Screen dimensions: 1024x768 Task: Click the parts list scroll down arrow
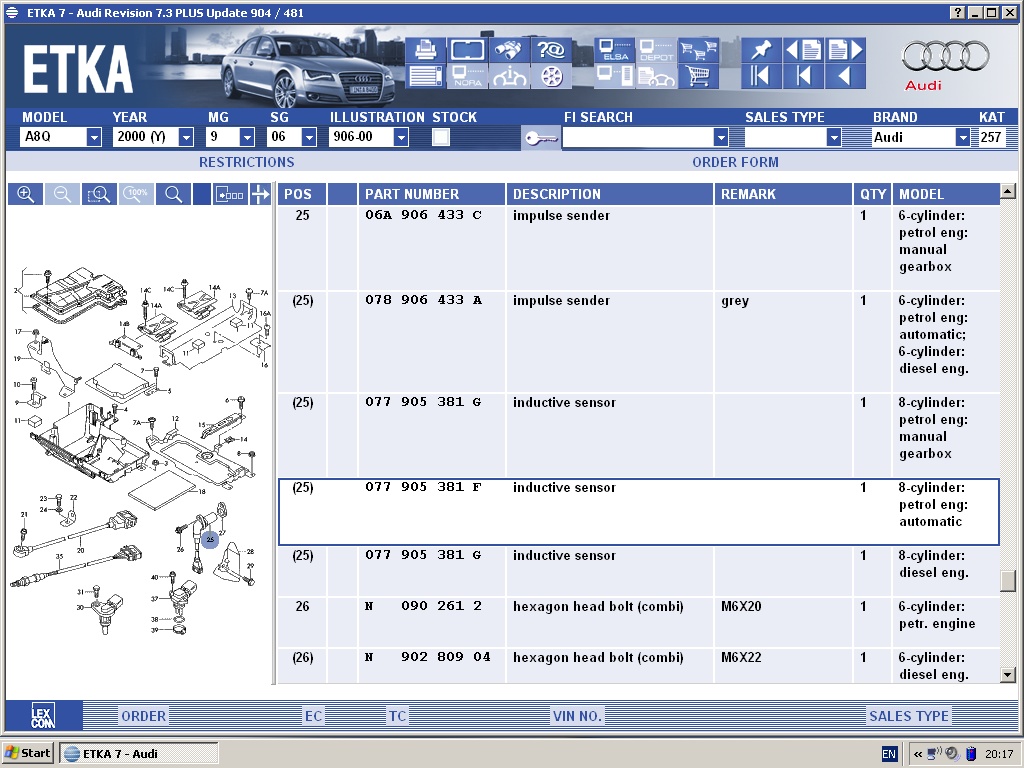(1008, 675)
